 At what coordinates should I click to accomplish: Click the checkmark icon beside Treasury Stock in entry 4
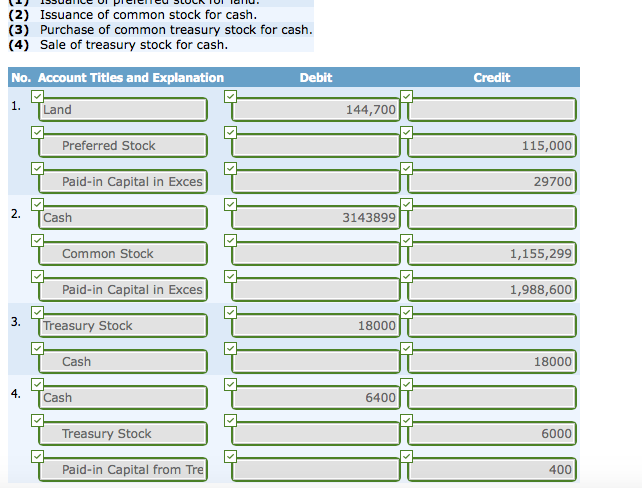click(37, 420)
